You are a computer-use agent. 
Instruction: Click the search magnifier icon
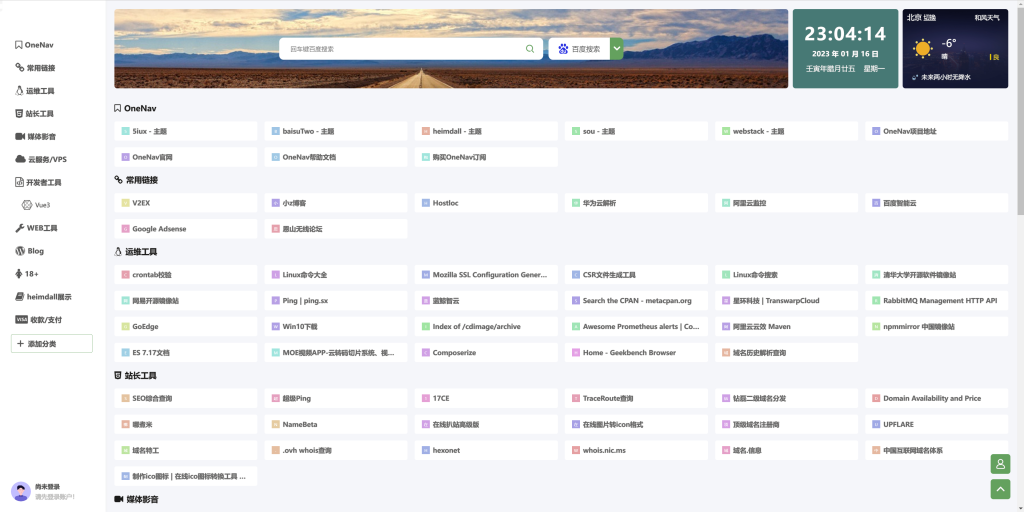click(530, 49)
